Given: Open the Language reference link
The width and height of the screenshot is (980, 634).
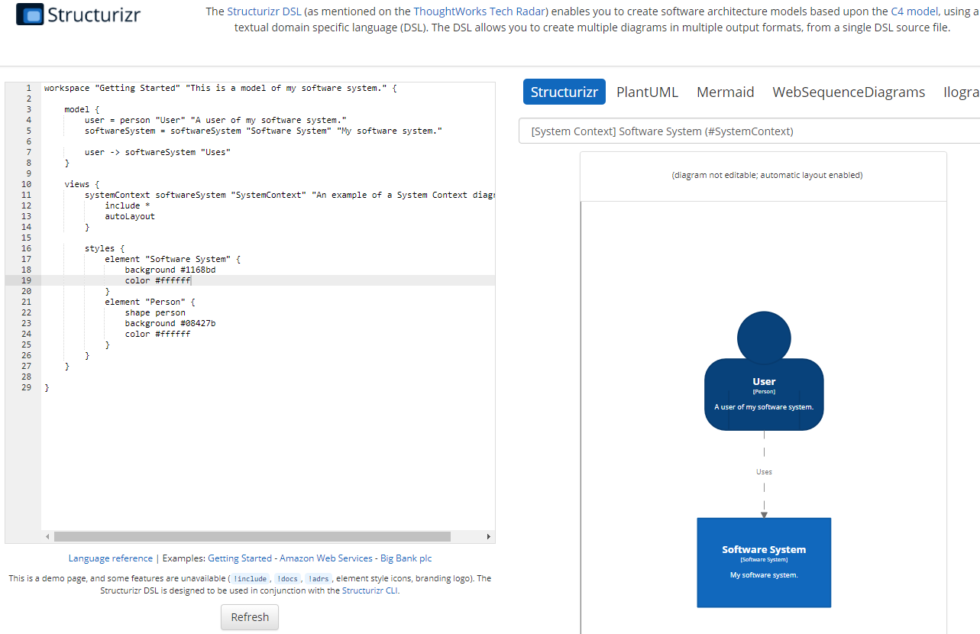Looking at the screenshot, I should point(110,558).
